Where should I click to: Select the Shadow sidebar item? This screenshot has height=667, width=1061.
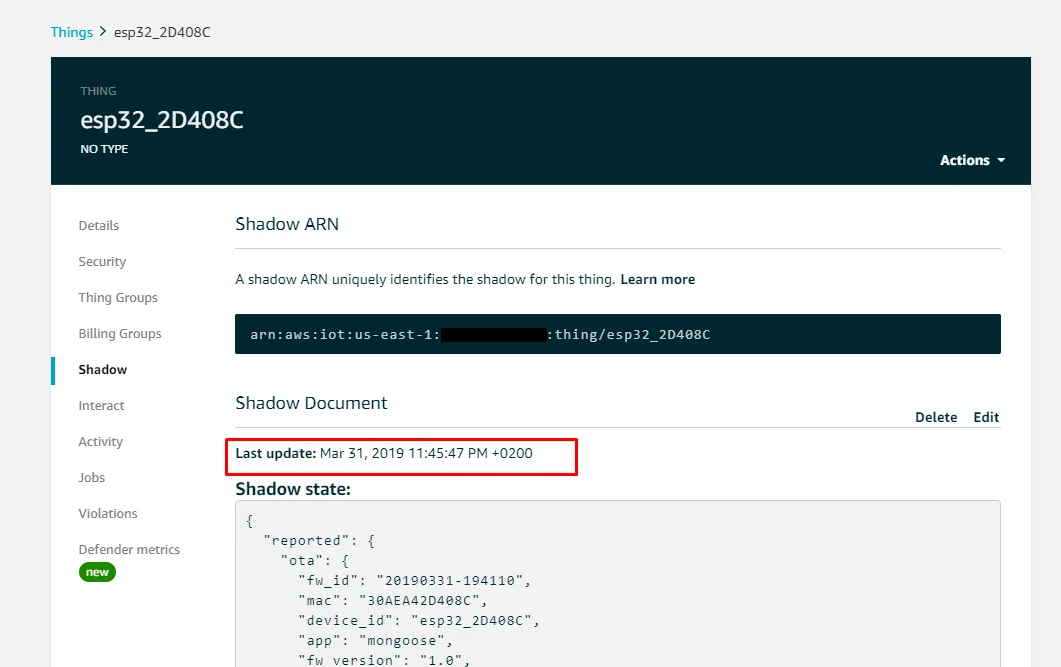tap(103, 370)
